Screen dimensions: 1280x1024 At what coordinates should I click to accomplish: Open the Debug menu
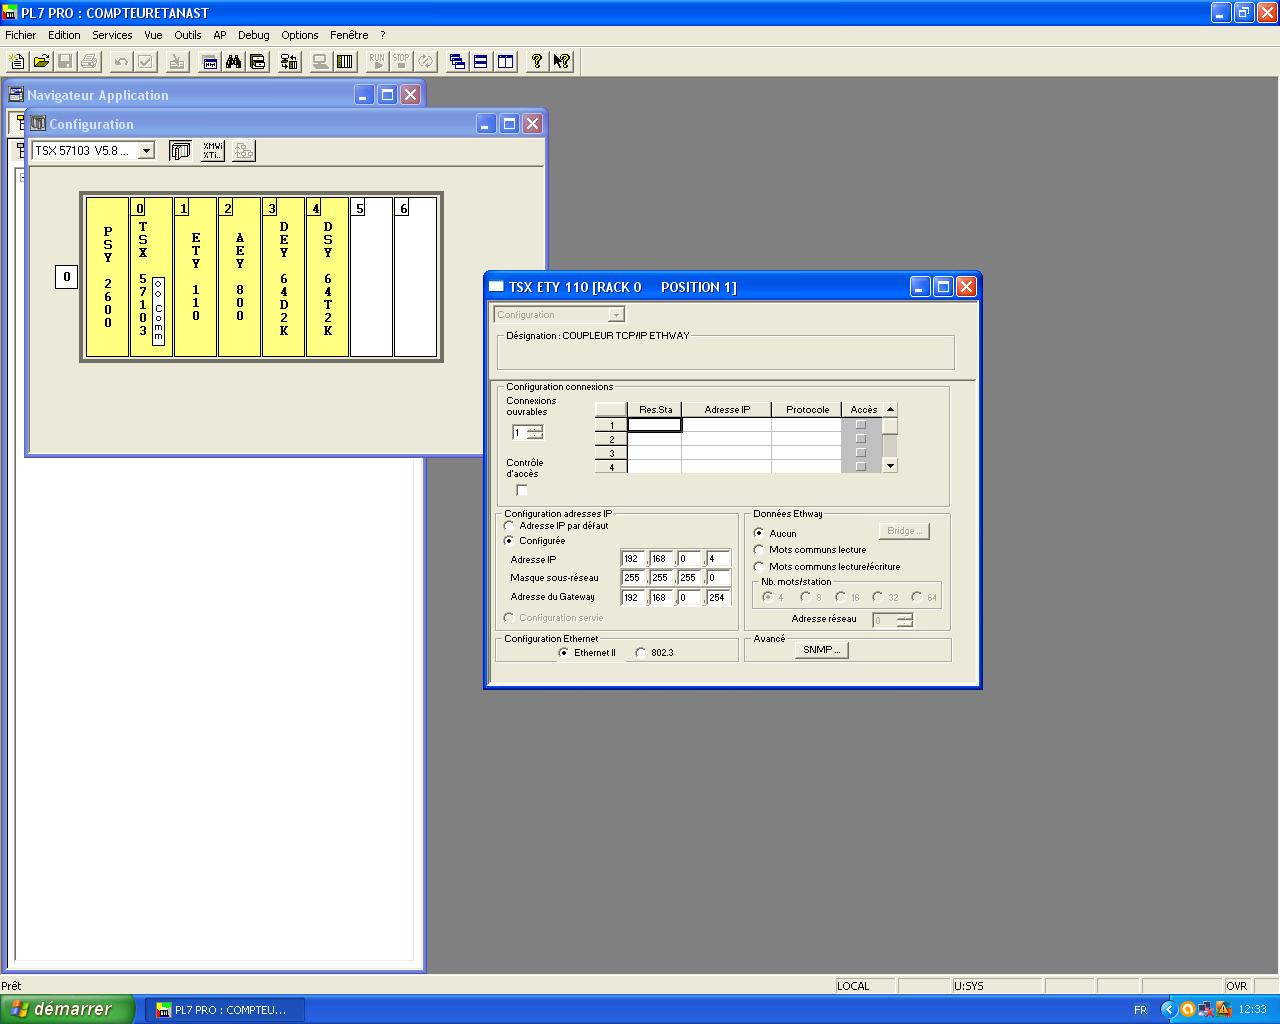click(x=253, y=35)
